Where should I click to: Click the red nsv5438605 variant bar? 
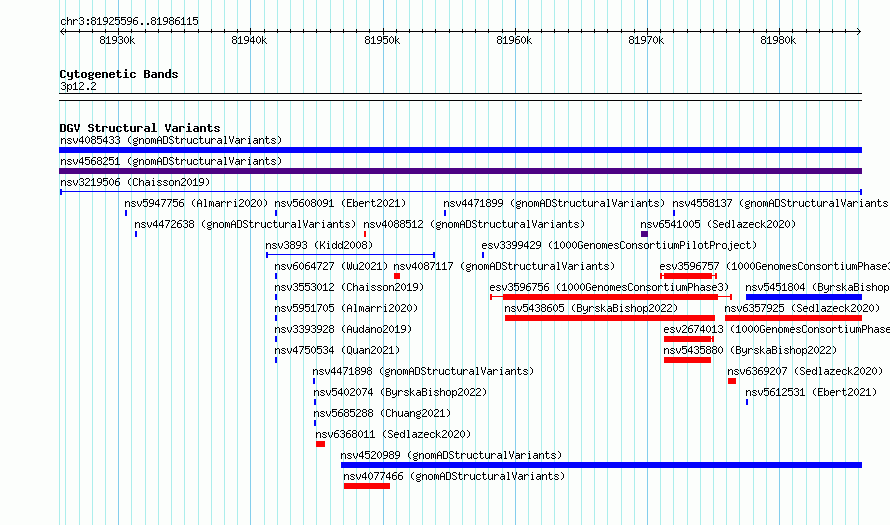point(610,318)
